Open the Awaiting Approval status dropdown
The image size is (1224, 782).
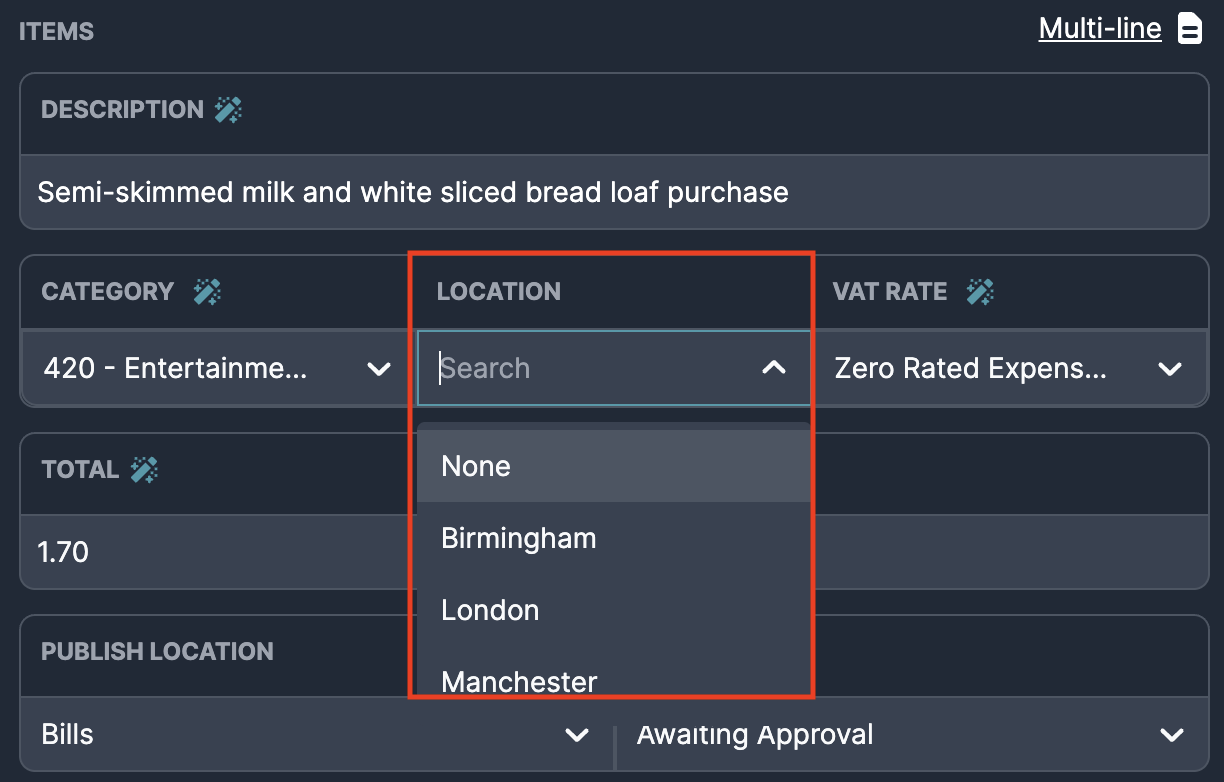coord(912,735)
